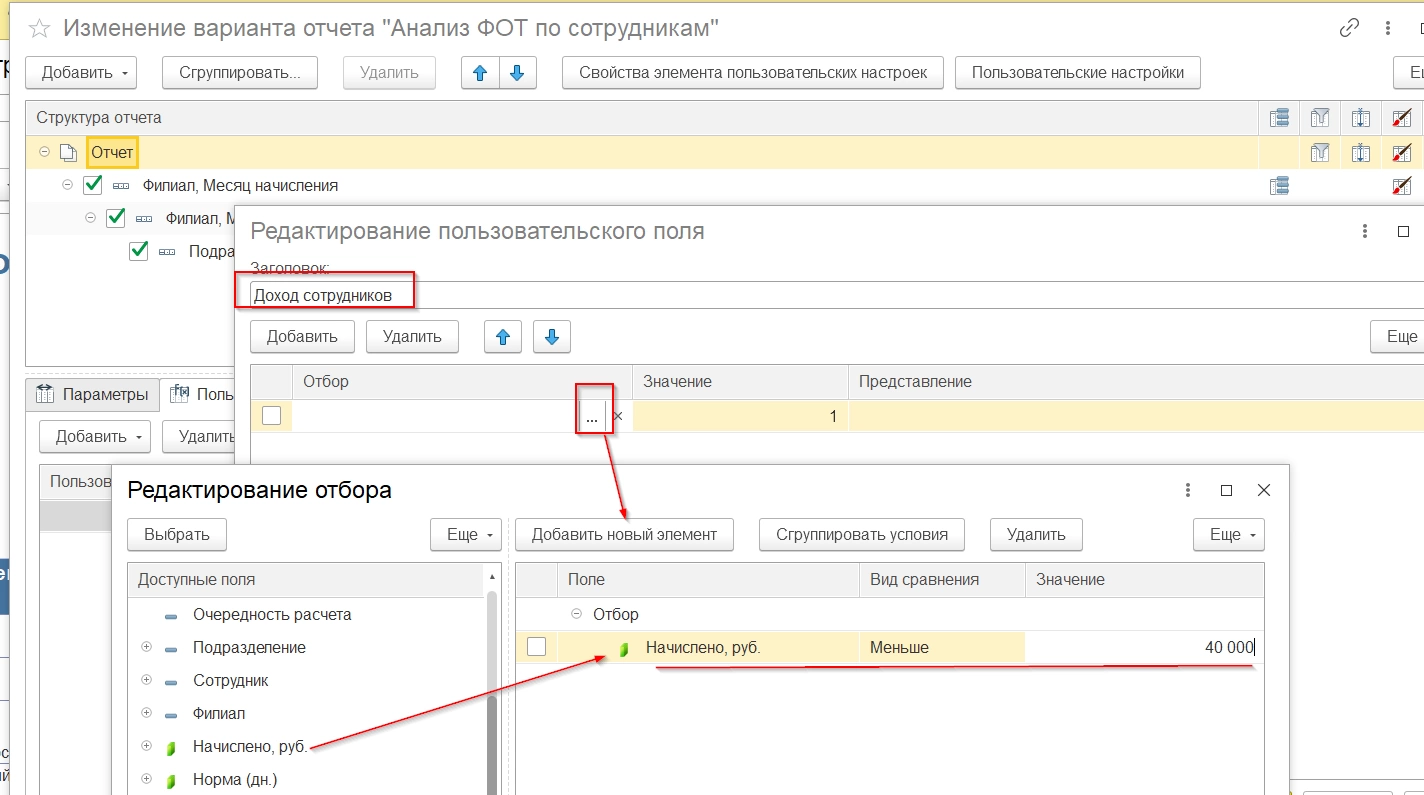Click the Норма (дн.) field icon
Image resolution: width=1424 pixels, height=795 pixels.
(171, 780)
